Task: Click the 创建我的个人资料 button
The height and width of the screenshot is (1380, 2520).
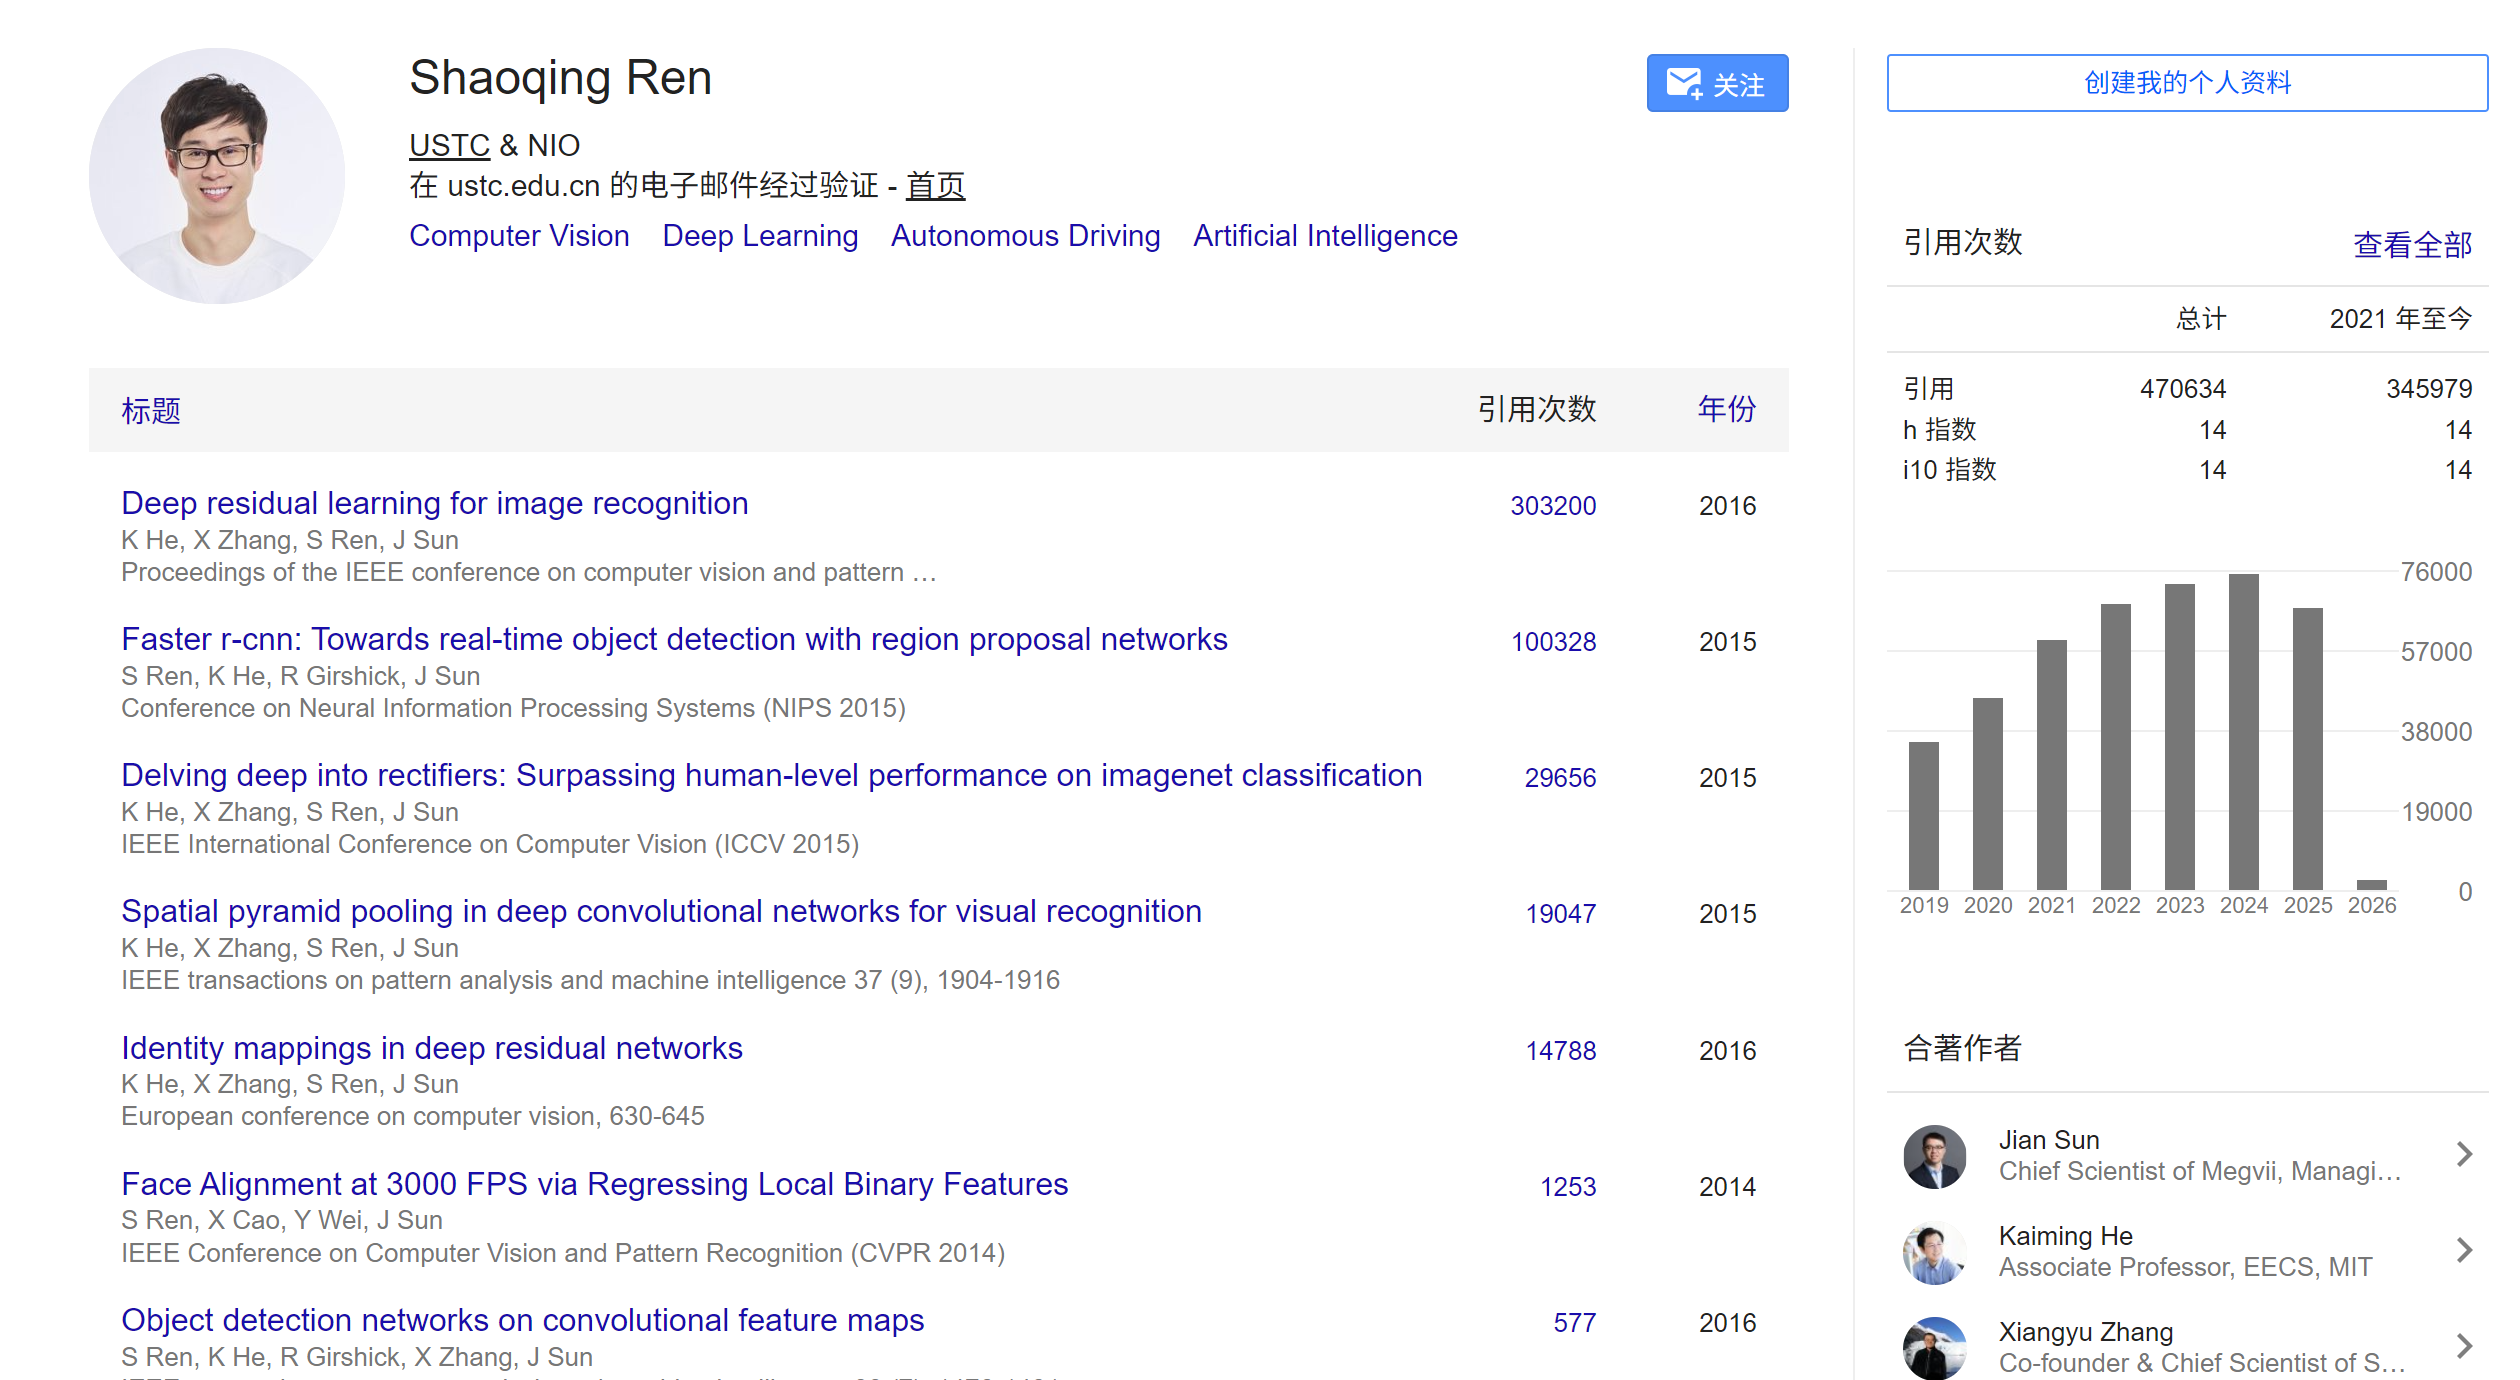Action: (2186, 83)
